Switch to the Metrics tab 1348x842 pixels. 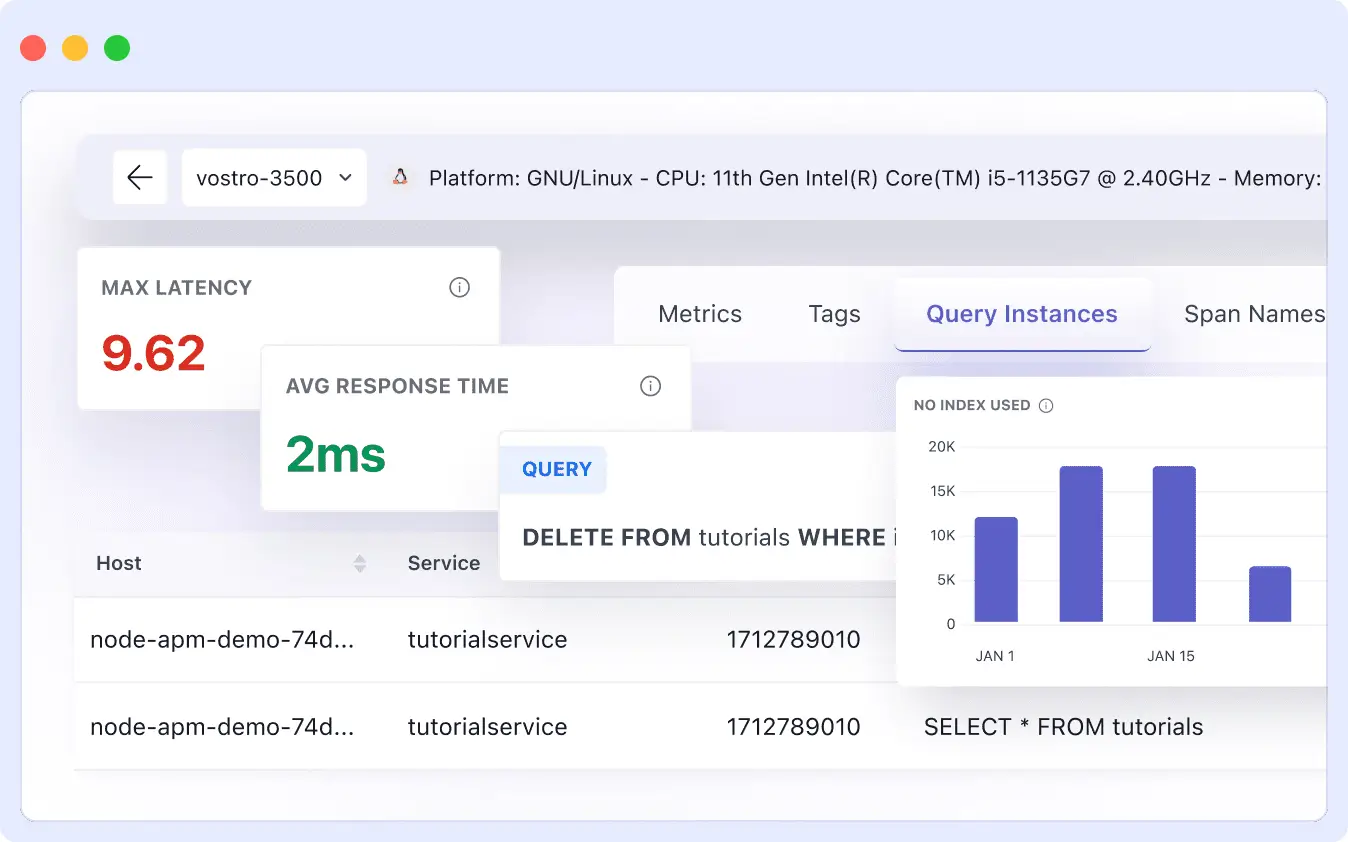point(699,313)
